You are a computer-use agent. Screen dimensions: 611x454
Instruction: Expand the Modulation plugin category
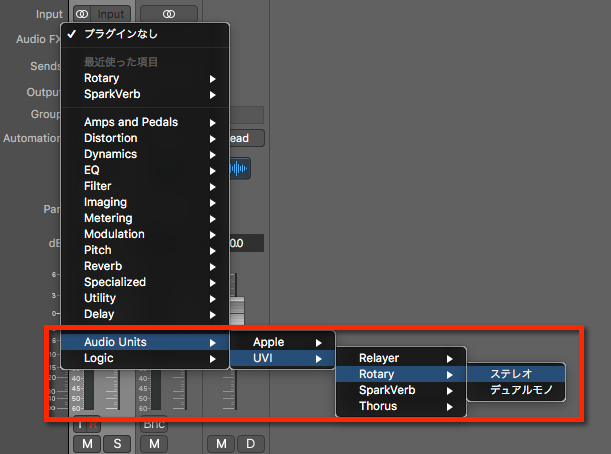(145, 234)
